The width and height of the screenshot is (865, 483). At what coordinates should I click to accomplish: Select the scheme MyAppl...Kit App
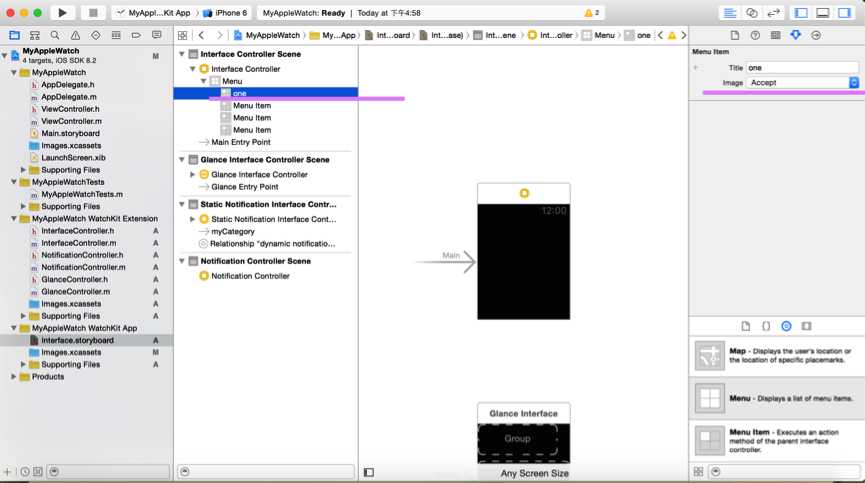click(x=154, y=13)
